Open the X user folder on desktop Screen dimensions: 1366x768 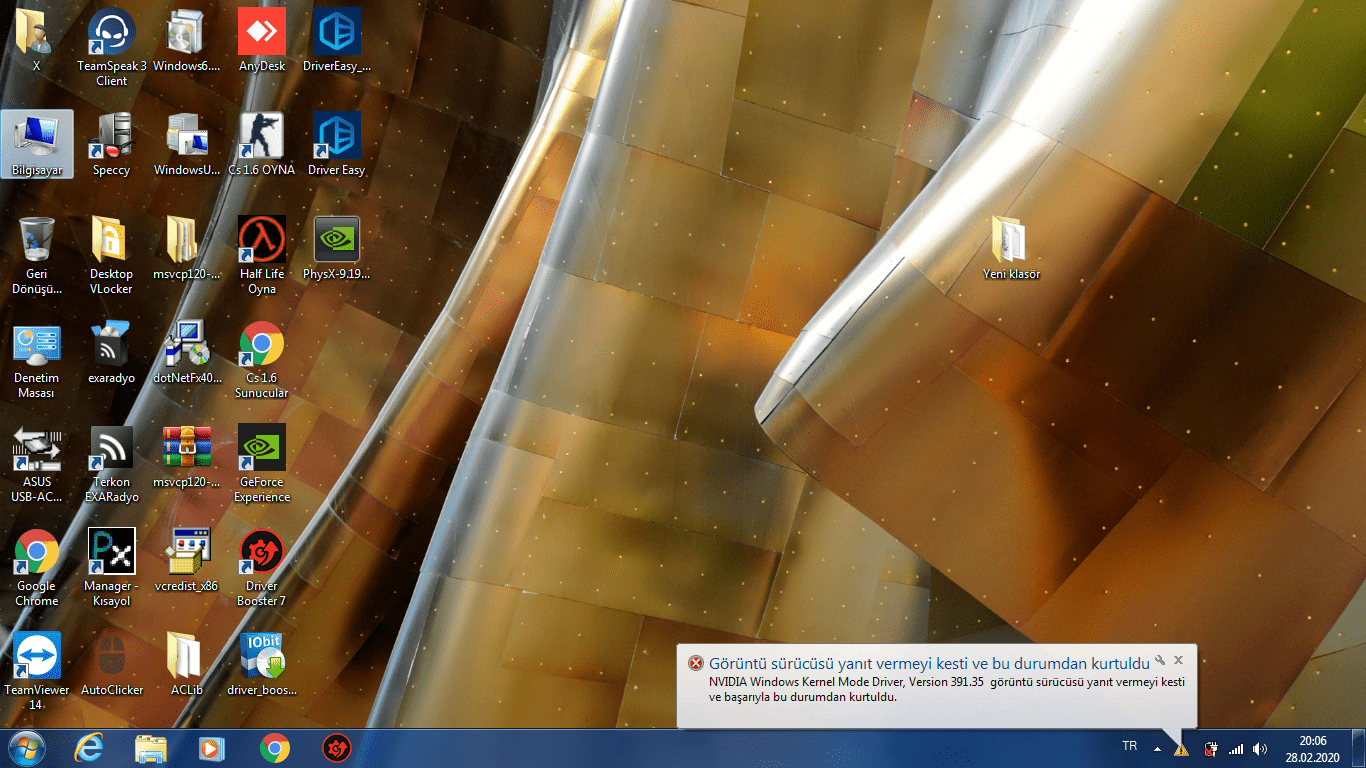[37, 40]
